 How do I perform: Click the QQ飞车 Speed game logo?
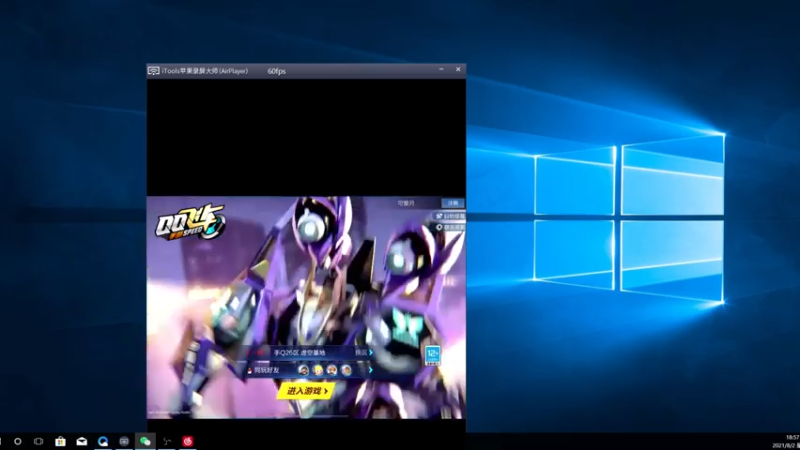[x=190, y=222]
